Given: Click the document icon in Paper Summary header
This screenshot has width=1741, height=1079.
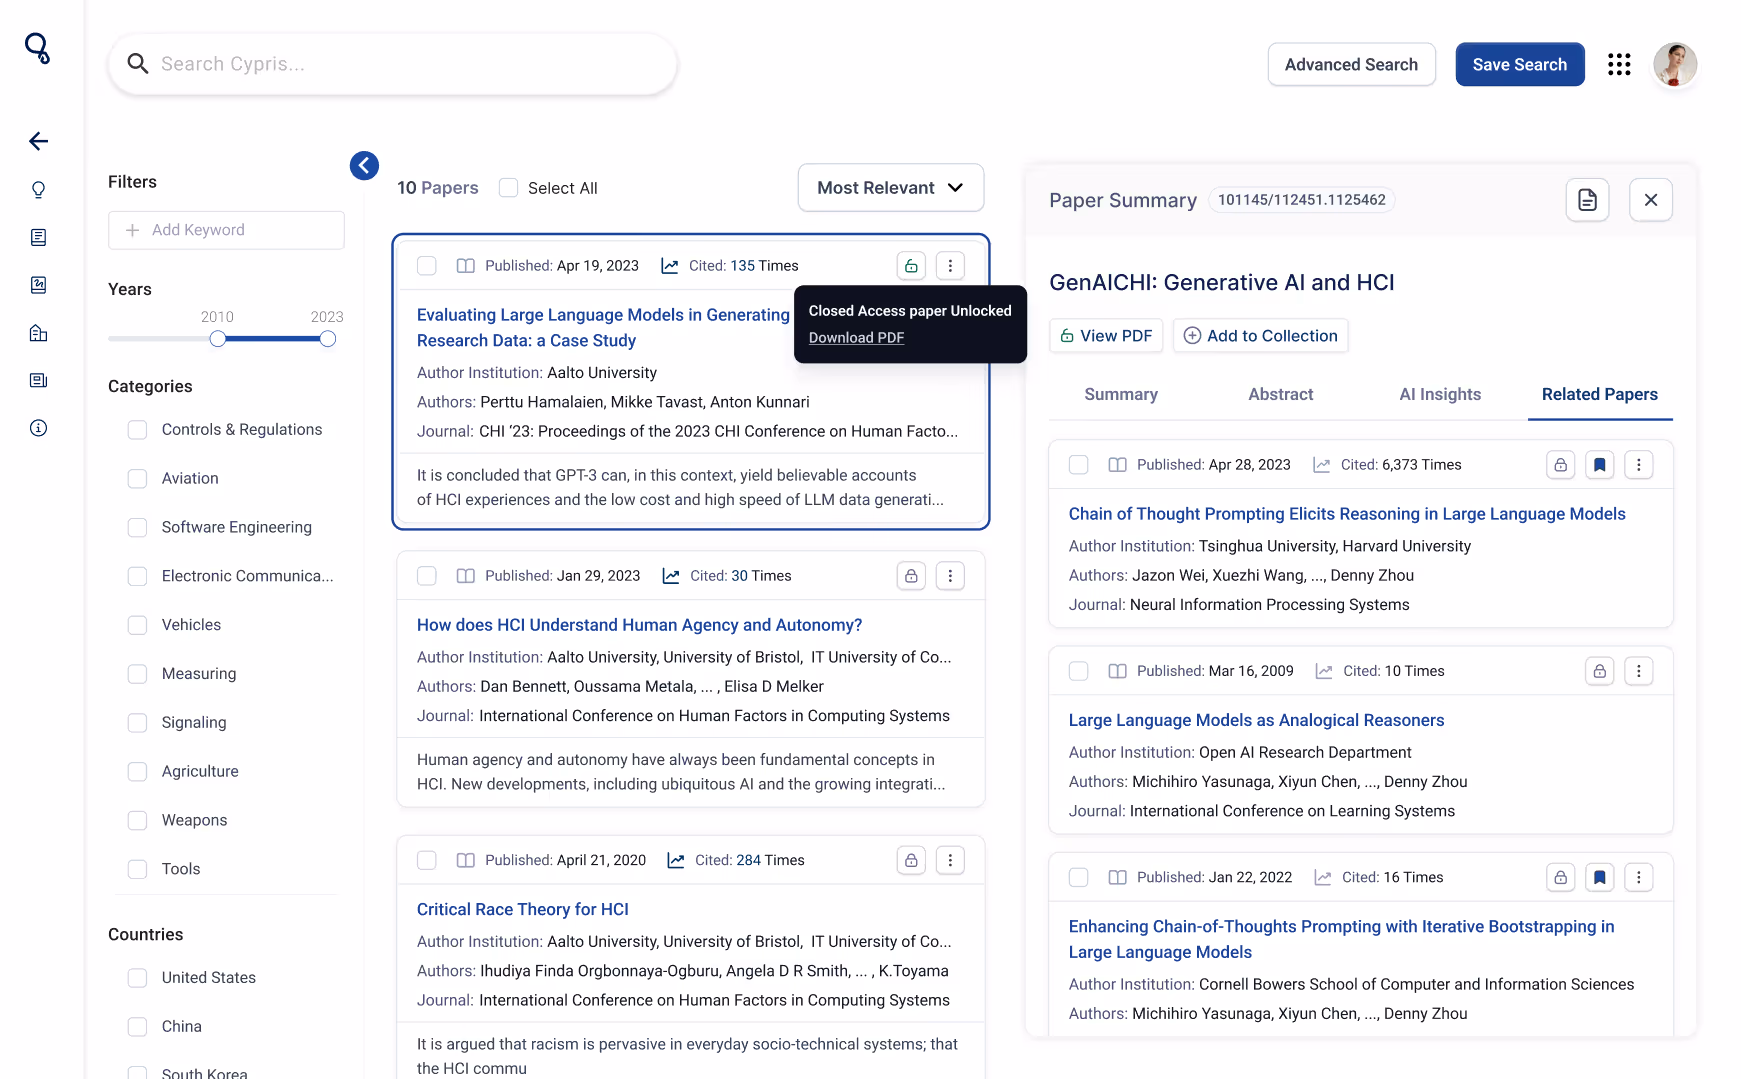Looking at the screenshot, I should tap(1587, 200).
